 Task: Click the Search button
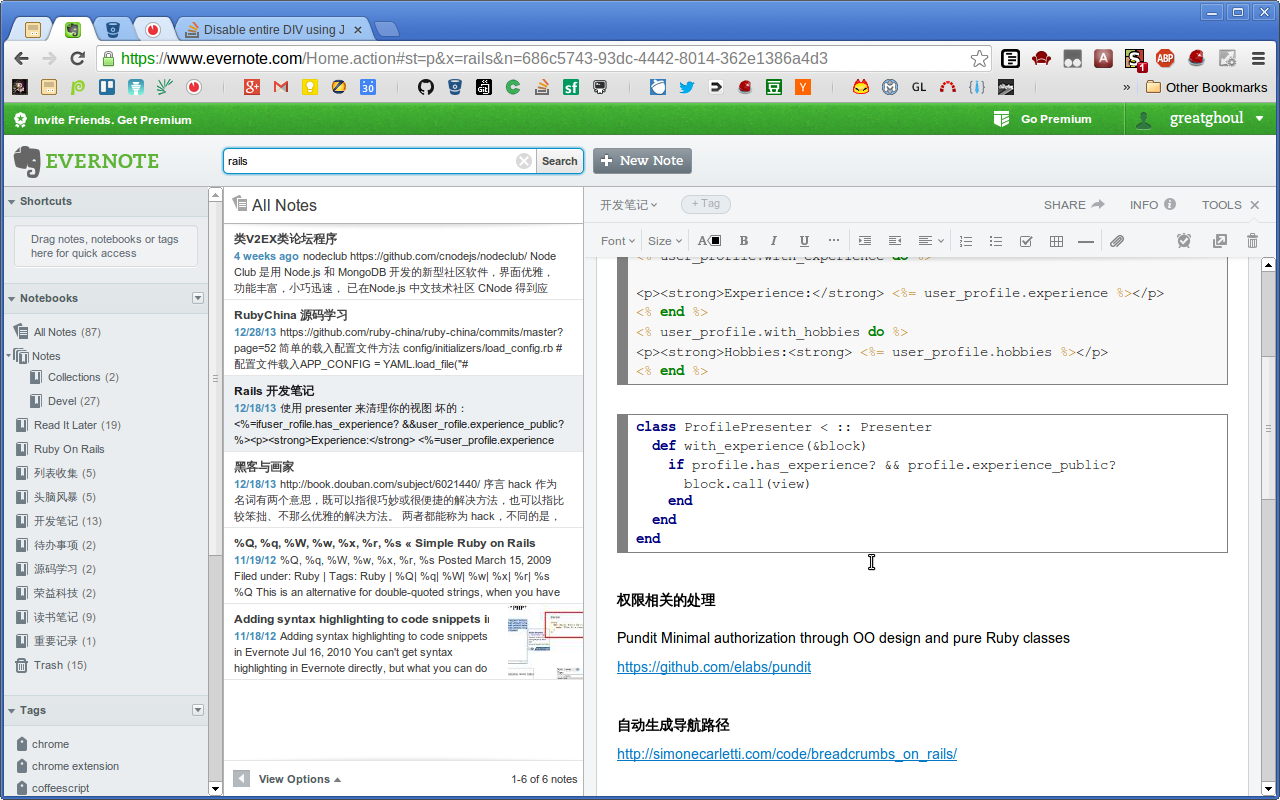560,161
